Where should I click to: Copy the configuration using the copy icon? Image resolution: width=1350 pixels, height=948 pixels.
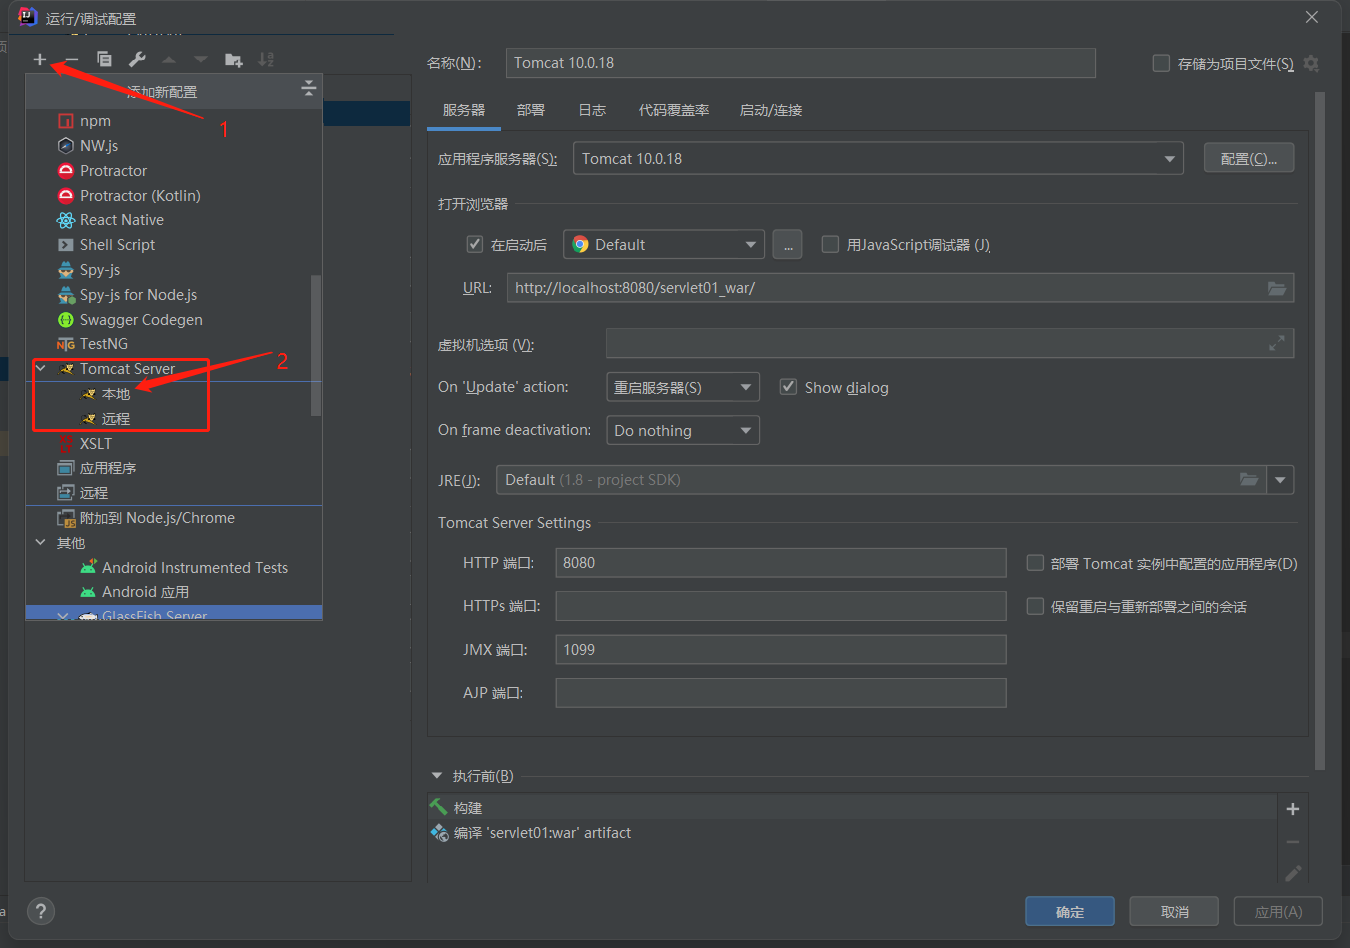104,60
